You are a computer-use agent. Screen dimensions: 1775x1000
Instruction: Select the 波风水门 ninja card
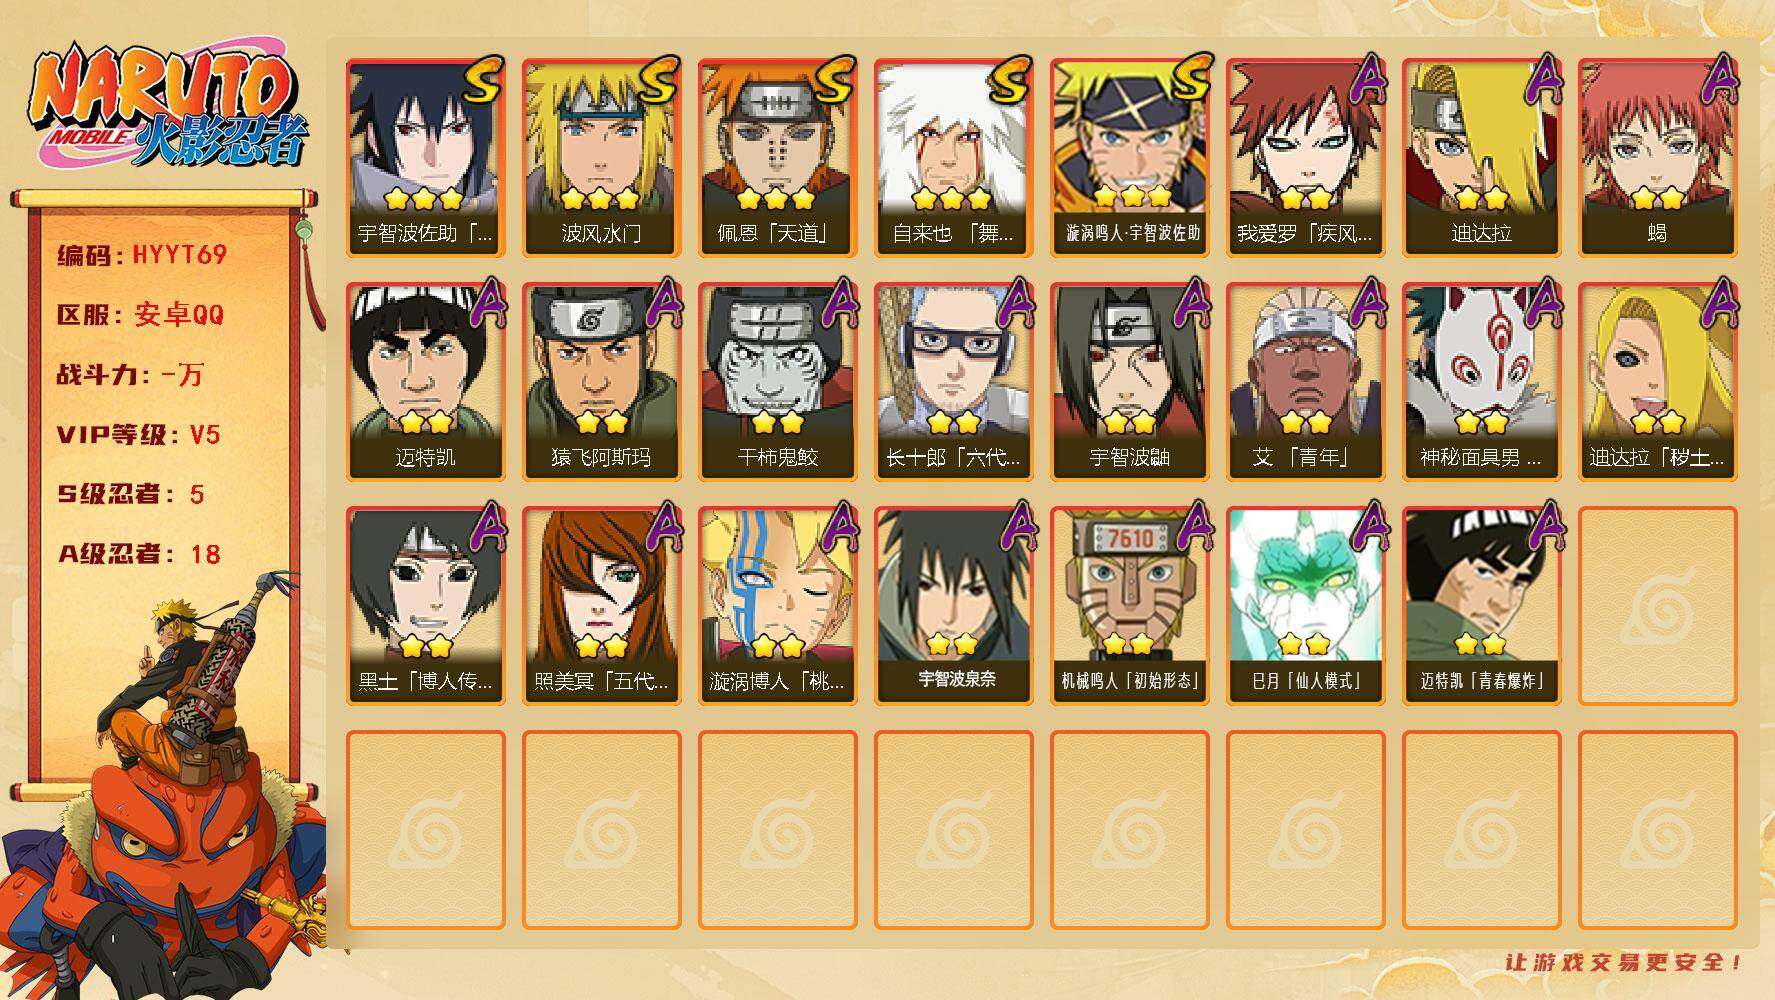601,157
